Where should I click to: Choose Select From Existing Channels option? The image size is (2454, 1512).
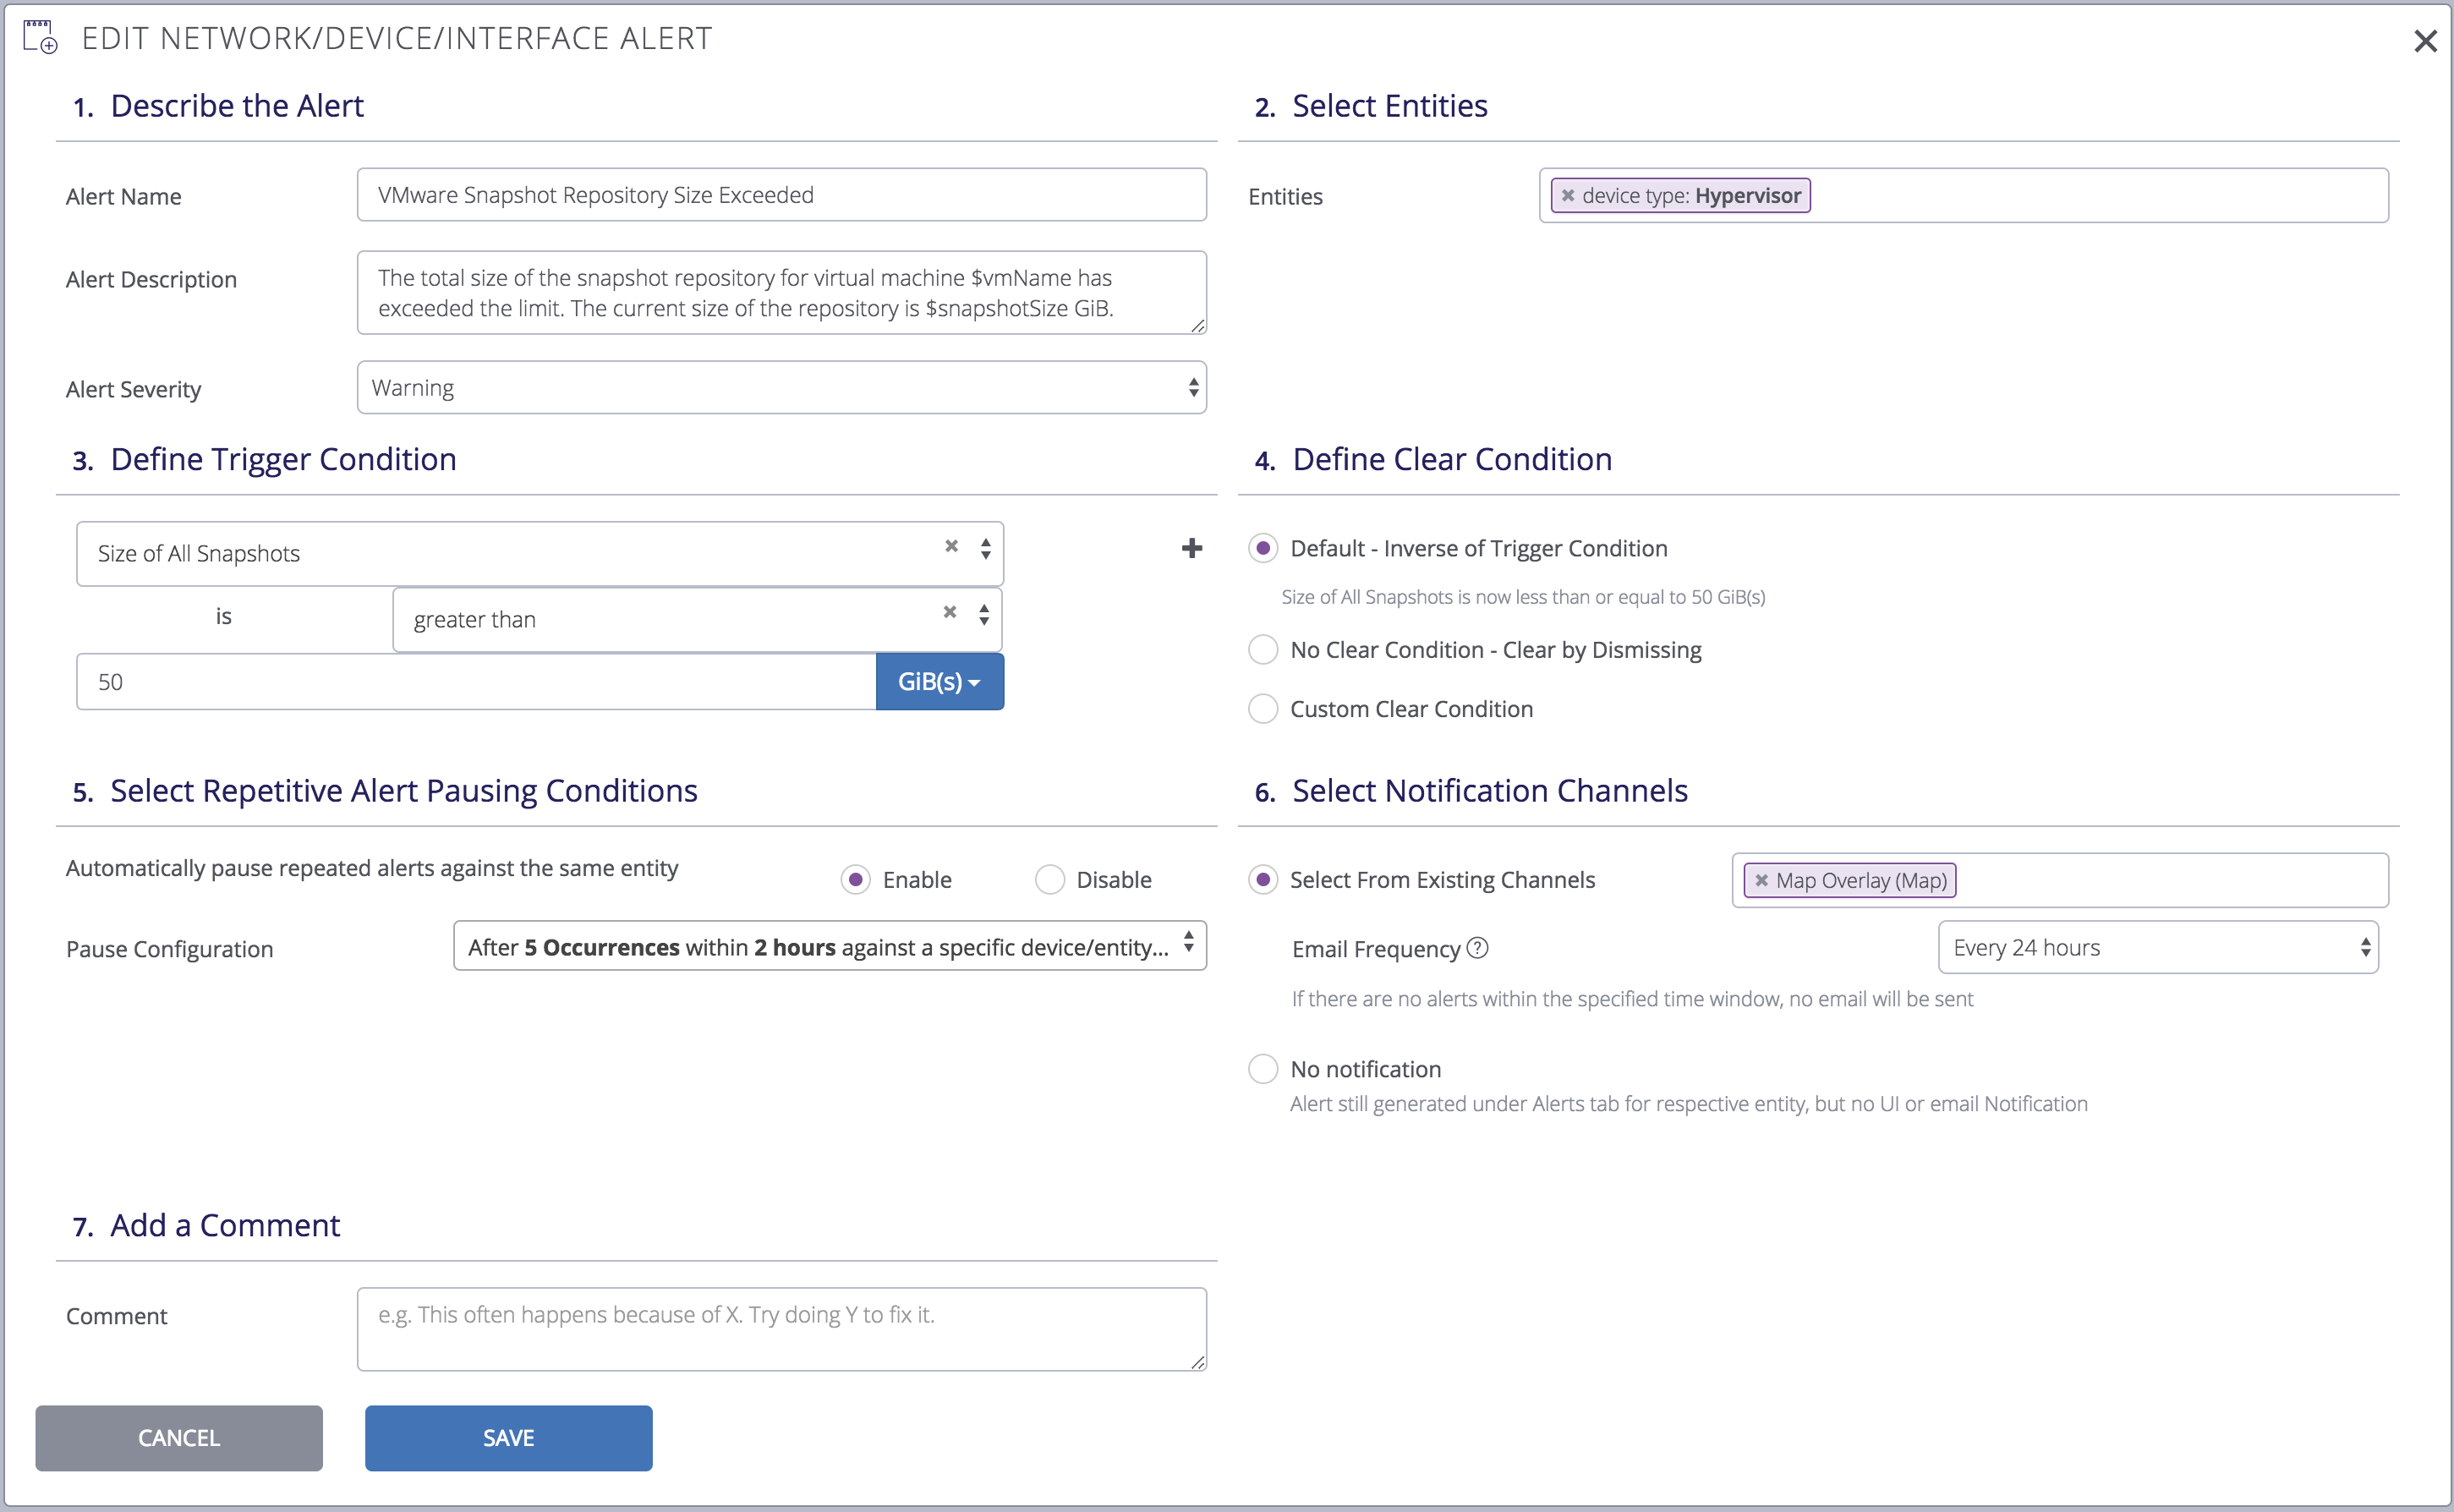pos(1263,880)
